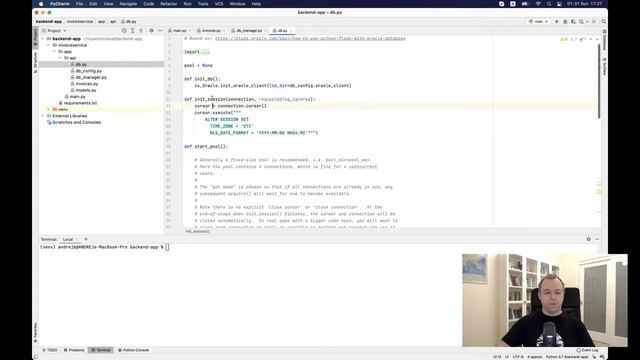
Task: Collapse backend-app root folder
Action: pyautogui.click(x=43, y=39)
